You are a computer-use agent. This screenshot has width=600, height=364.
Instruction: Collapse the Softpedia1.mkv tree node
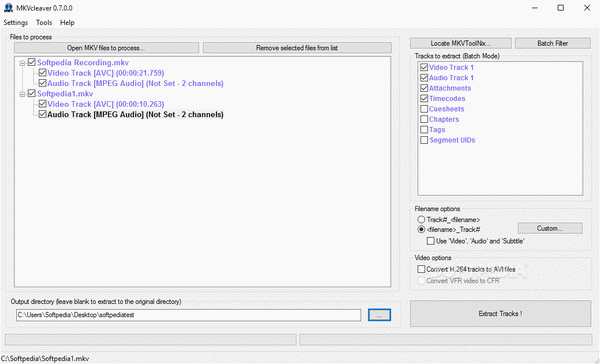pyautogui.click(x=22, y=94)
